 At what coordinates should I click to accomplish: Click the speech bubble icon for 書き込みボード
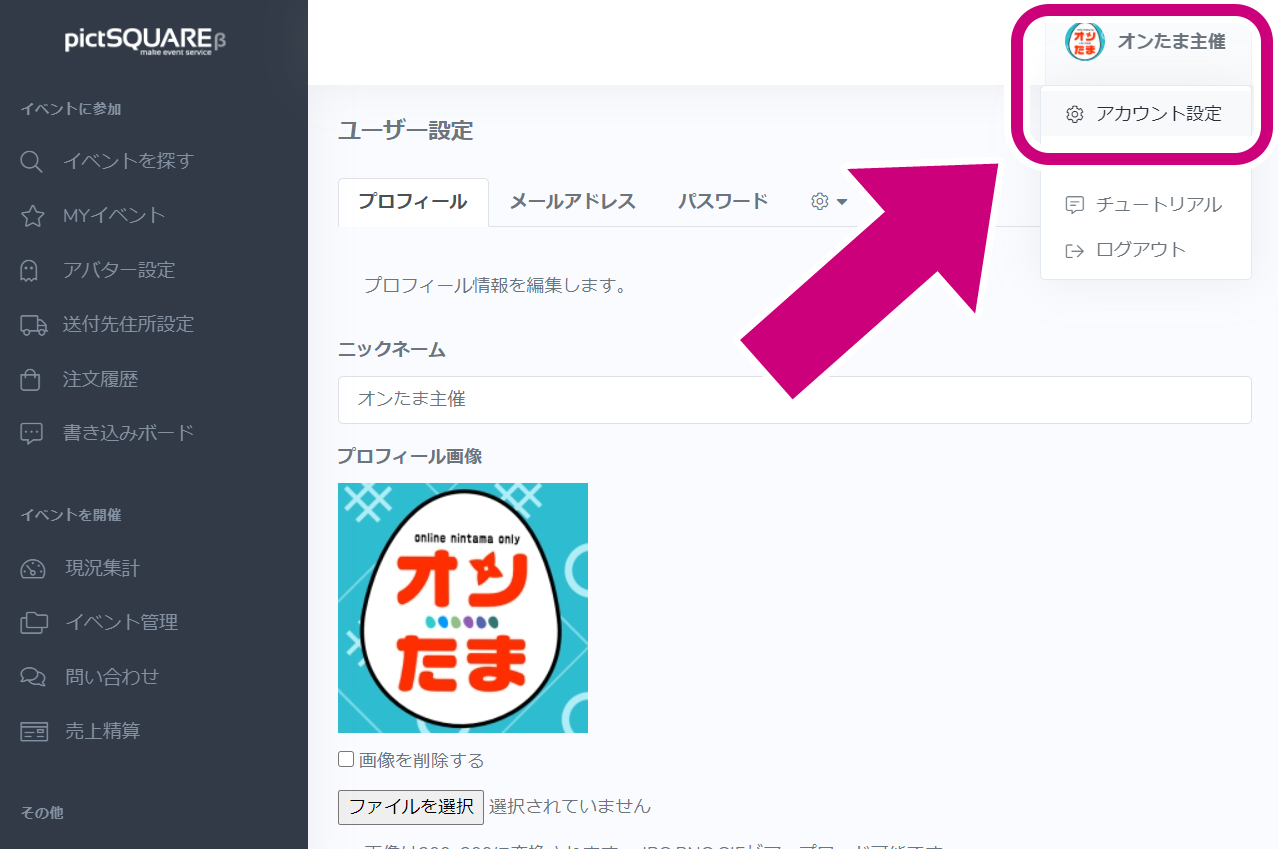tap(32, 433)
